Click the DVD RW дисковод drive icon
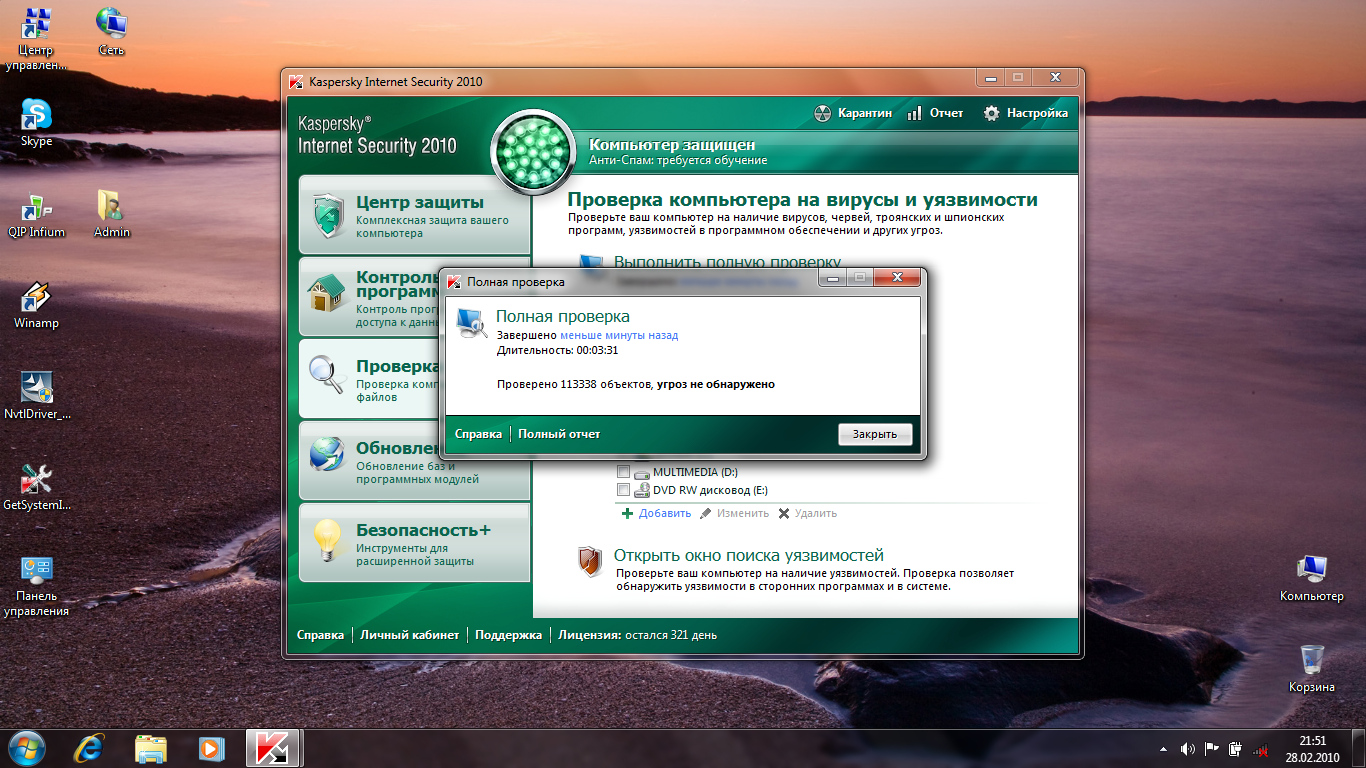This screenshot has height=768, width=1366. point(642,490)
